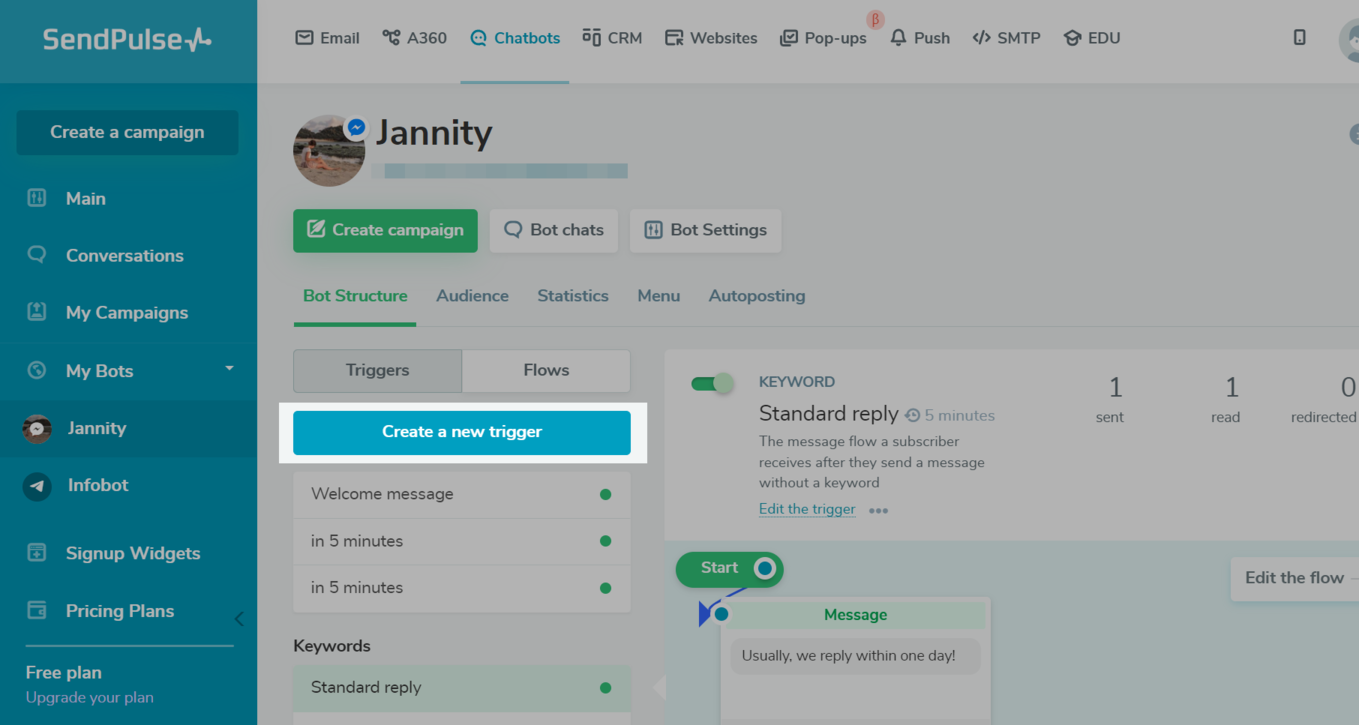Click the Push bell icon
Viewport: 1359px width, 725px height.
[898, 38]
